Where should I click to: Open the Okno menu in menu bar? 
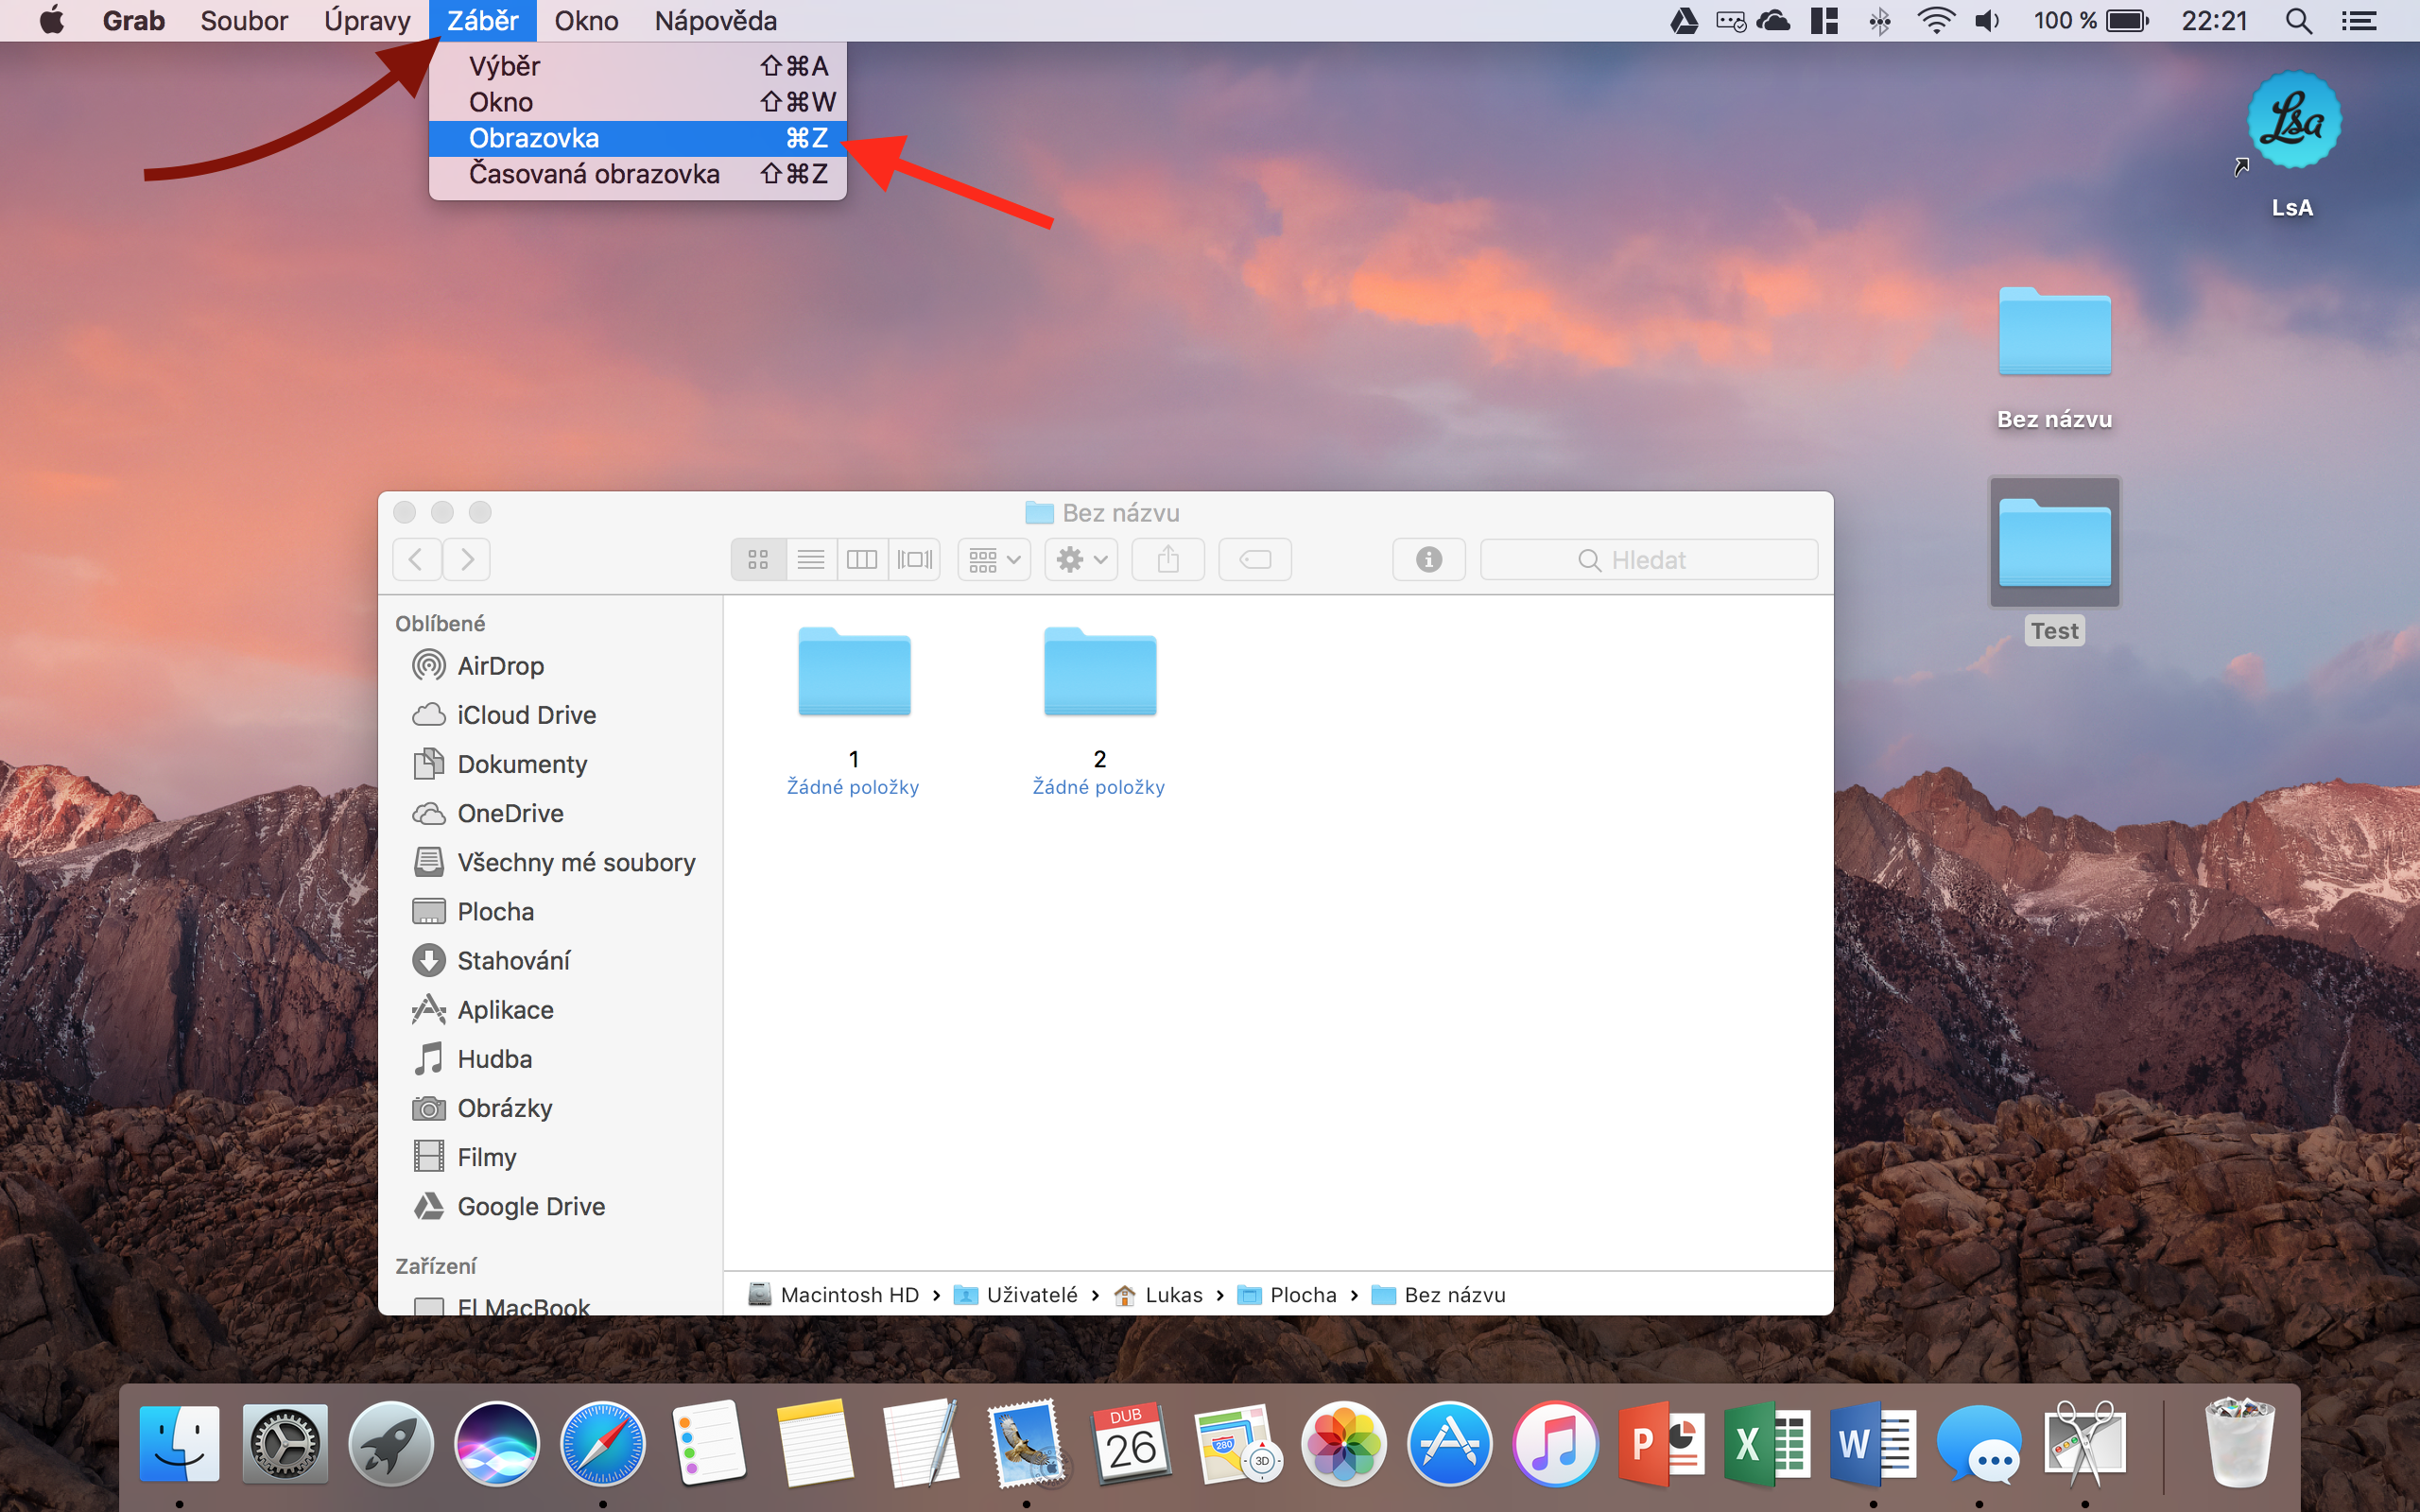click(586, 21)
